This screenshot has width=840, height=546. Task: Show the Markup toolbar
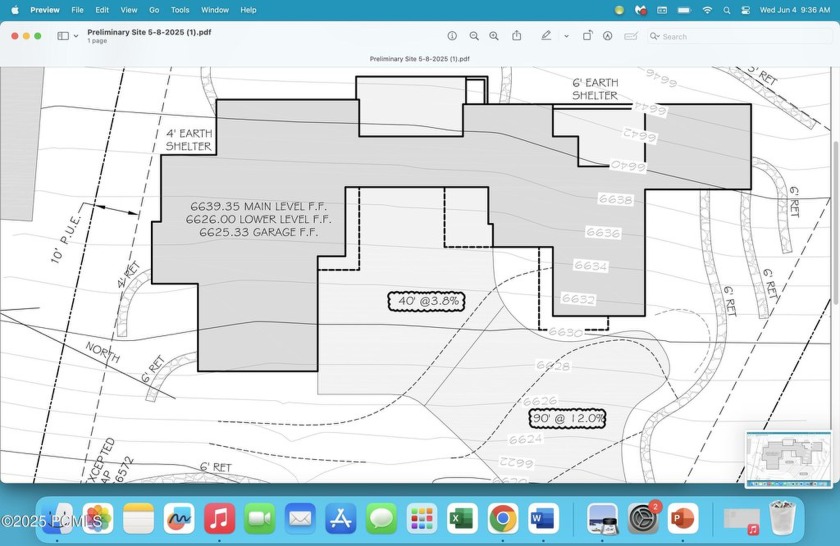(607, 36)
